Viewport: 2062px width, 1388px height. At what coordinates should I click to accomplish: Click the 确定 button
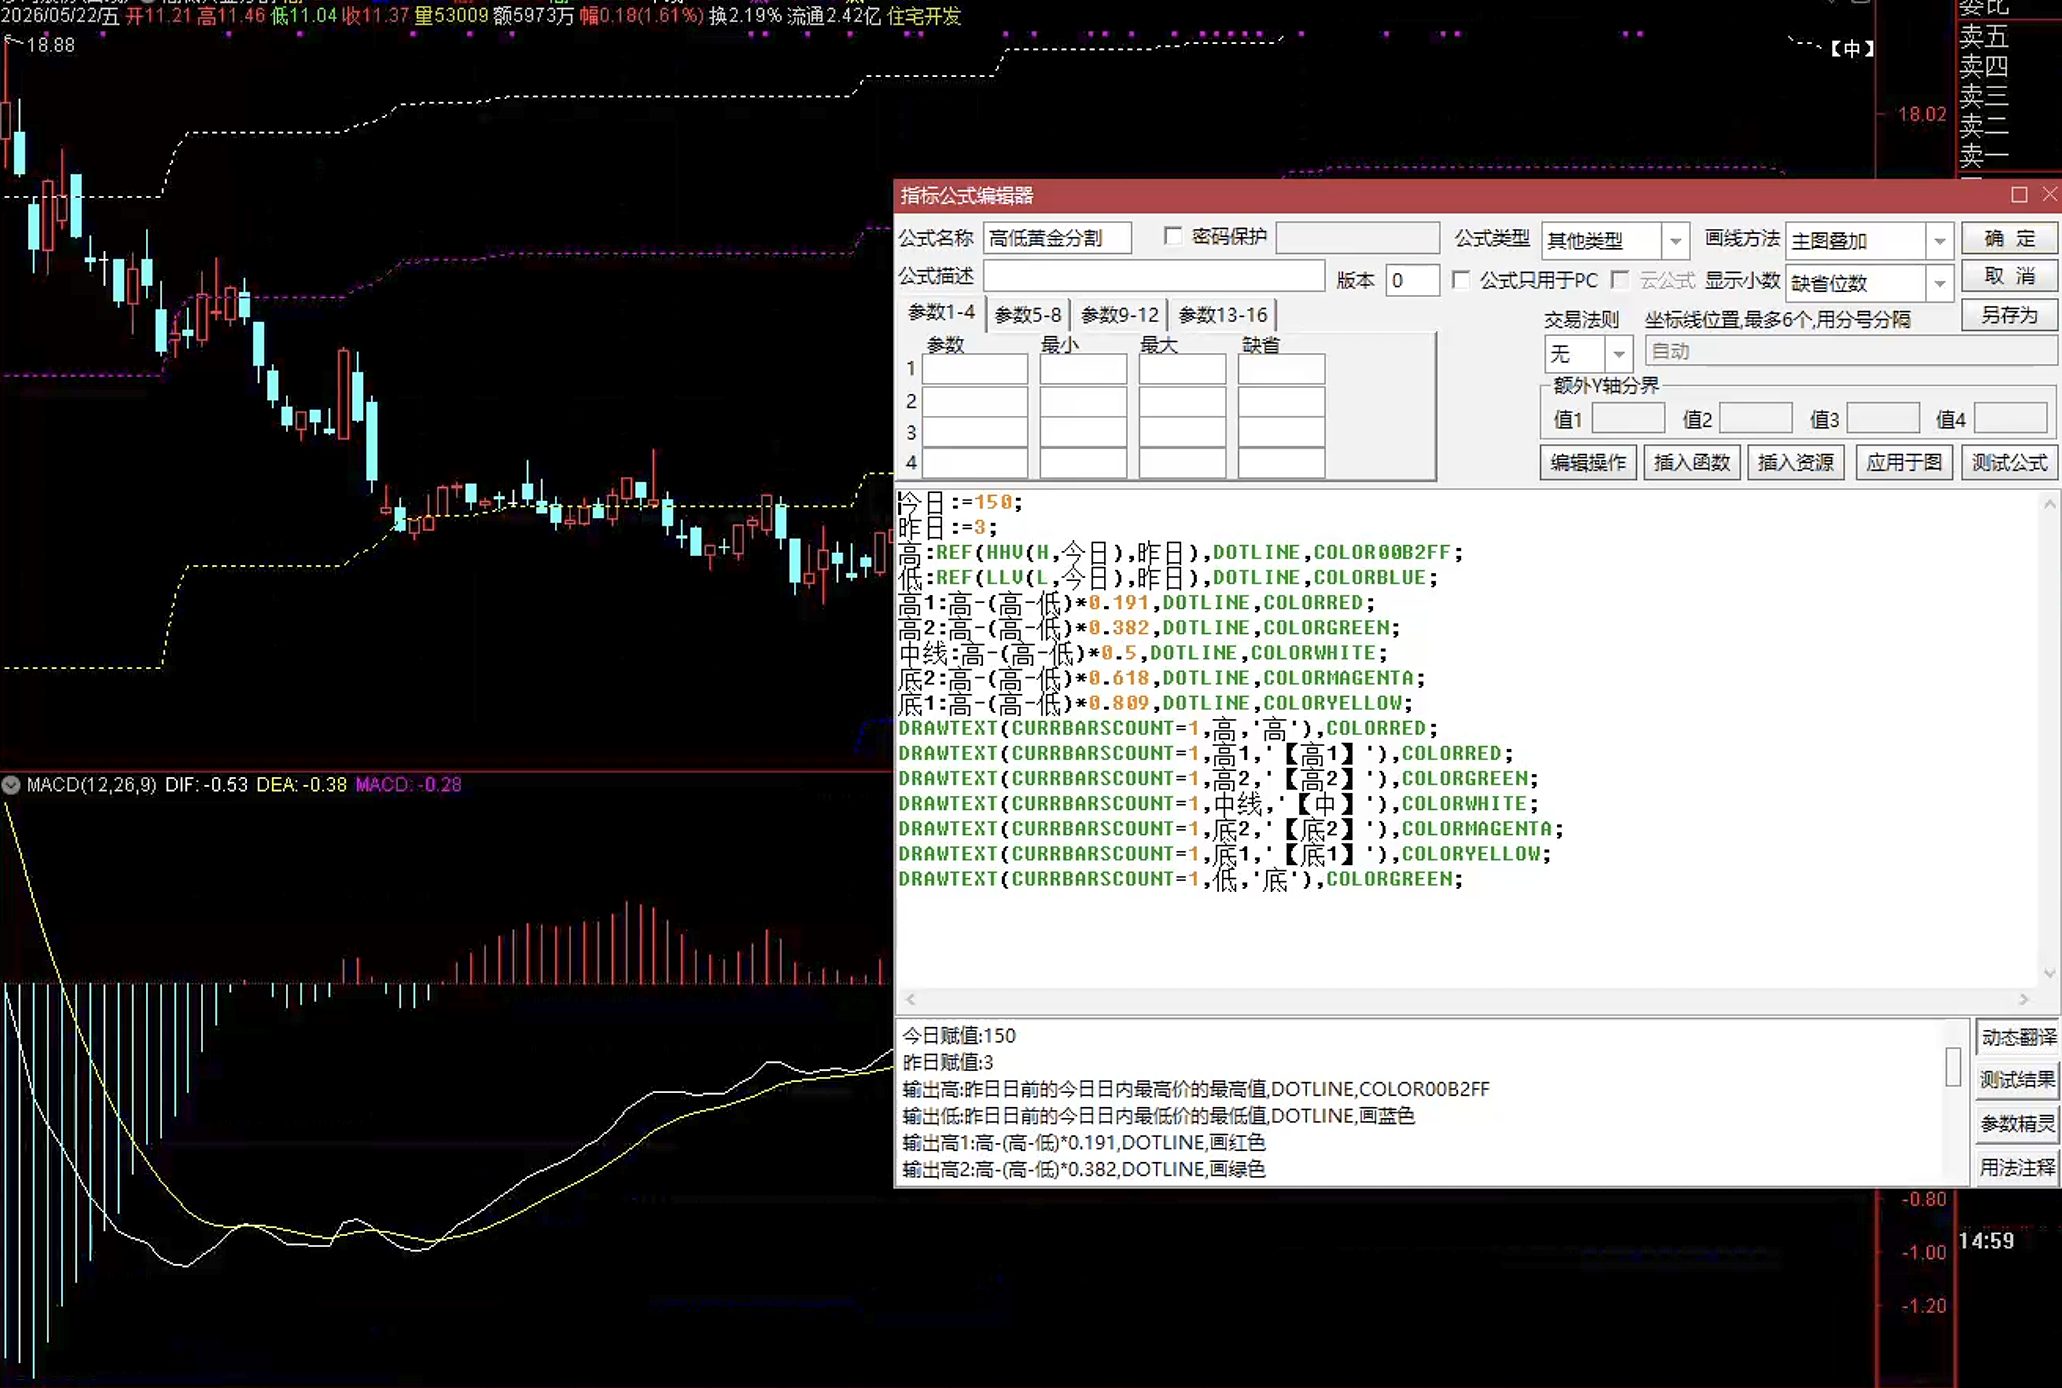click(x=2010, y=238)
